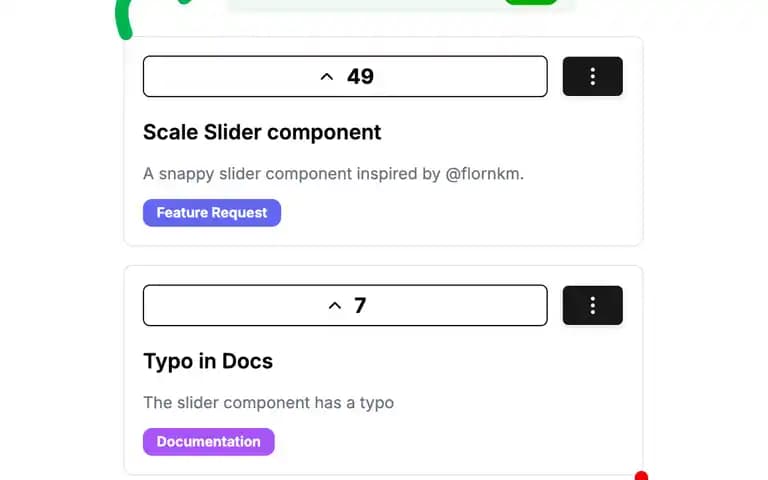768x480 pixels.
Task: Click the upvote chevron beside 7
Action: [x=335, y=306]
